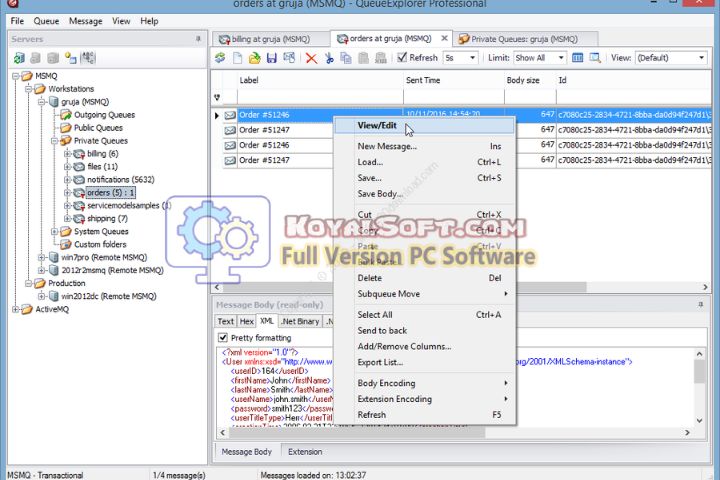Choose New Message... in the context menu

point(424,147)
